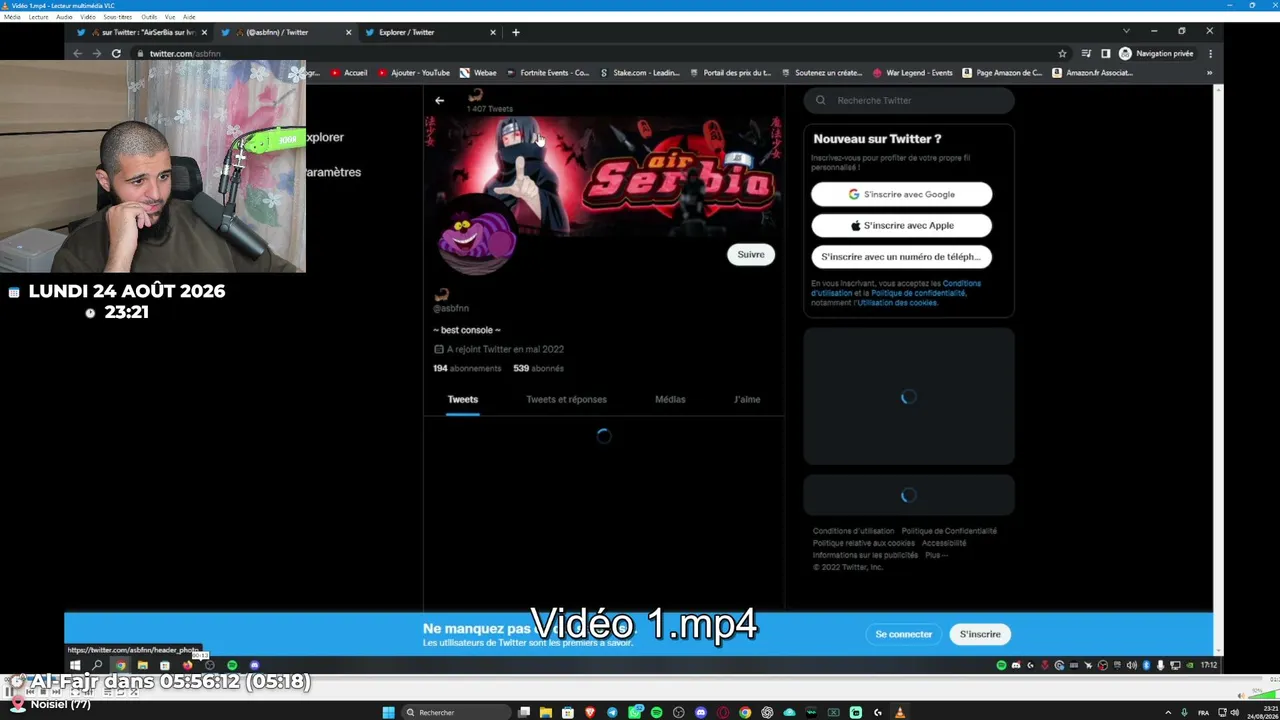Open the Cheshire cat profile picture

pos(477,236)
